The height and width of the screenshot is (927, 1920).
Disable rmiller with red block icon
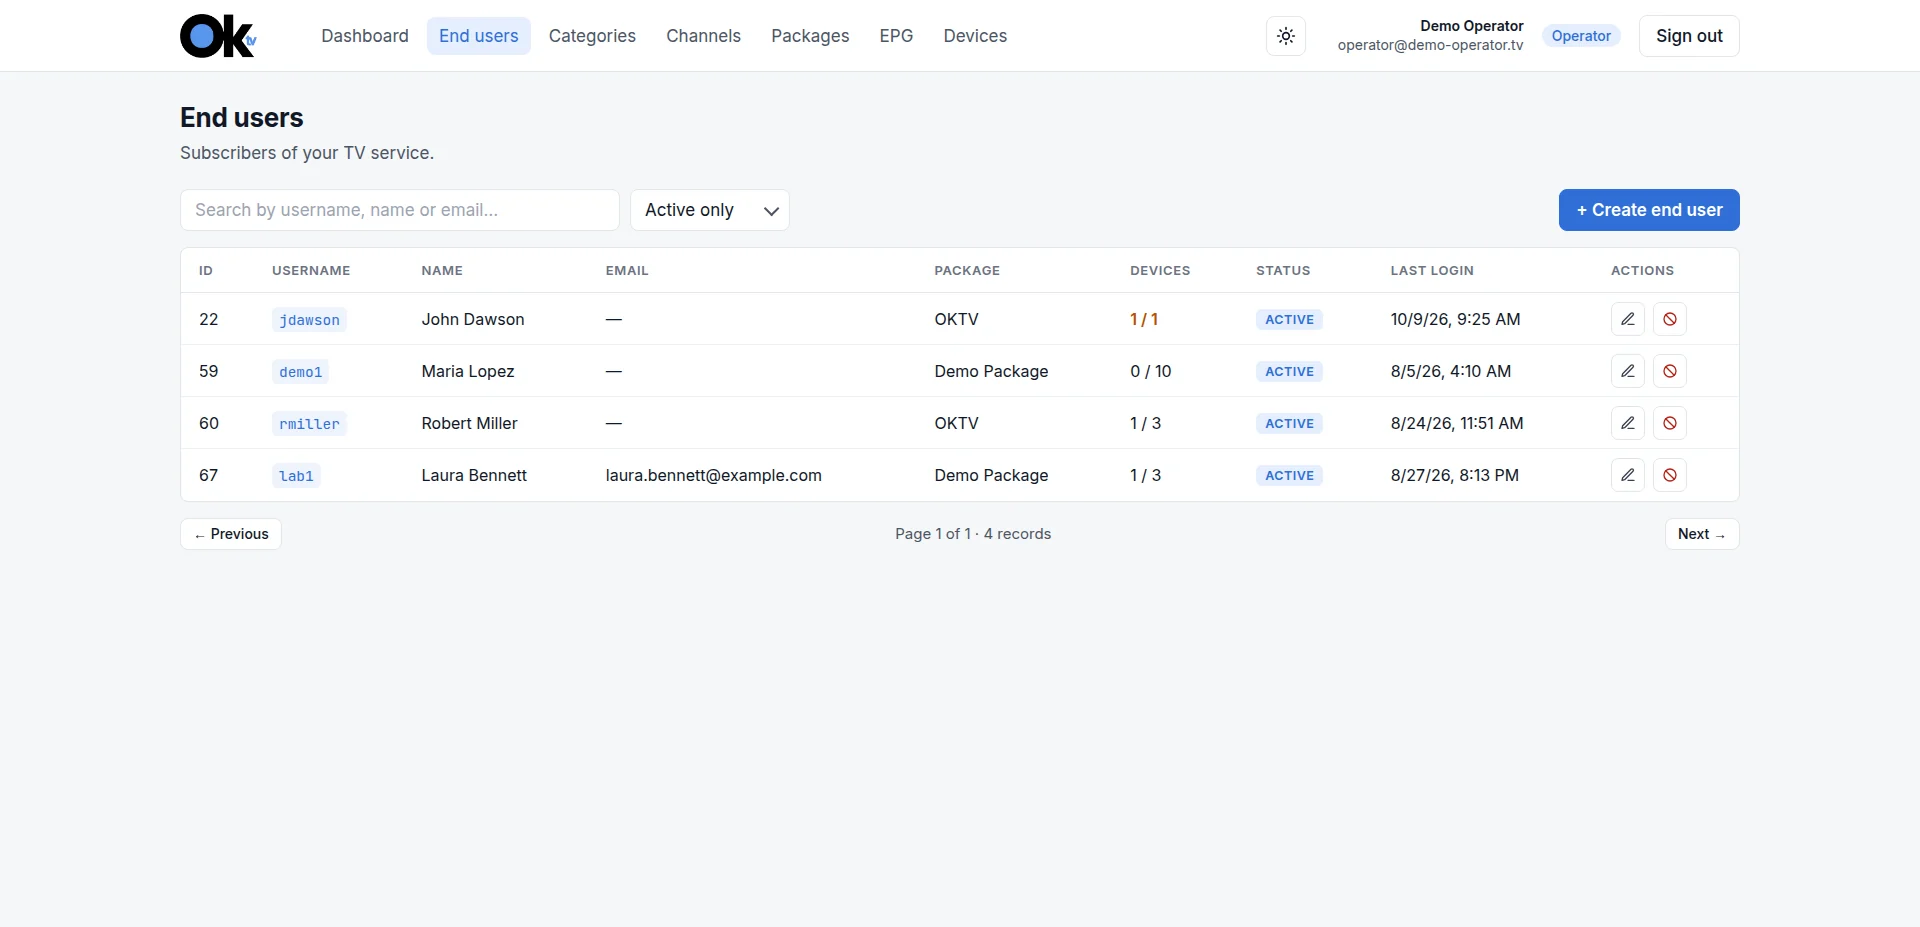1670,423
